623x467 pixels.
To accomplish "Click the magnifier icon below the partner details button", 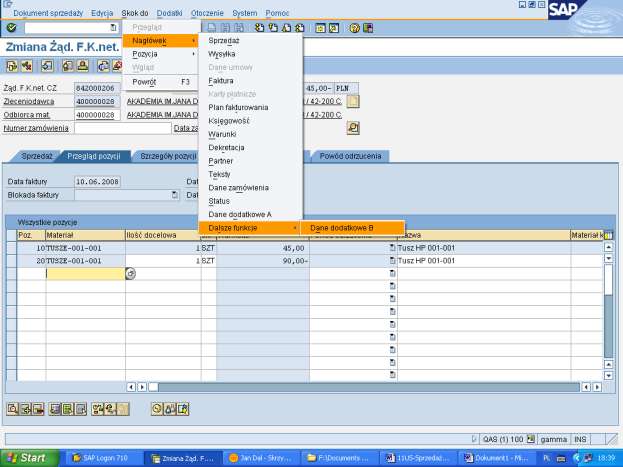I will 353,128.
